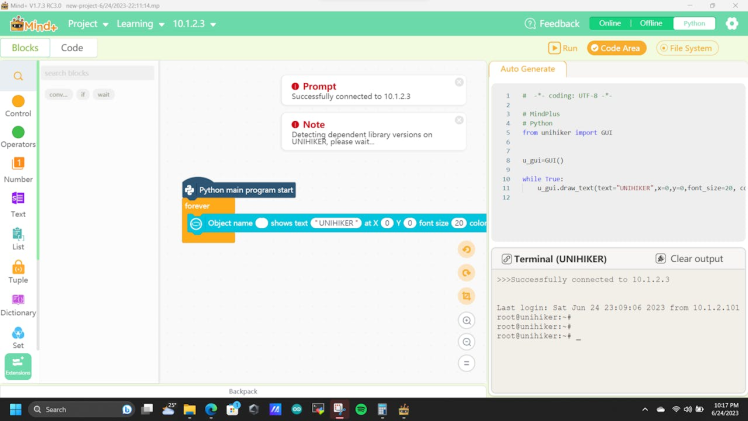Click the terminal link icon
Screen dimensions: 748x421
pos(506,259)
